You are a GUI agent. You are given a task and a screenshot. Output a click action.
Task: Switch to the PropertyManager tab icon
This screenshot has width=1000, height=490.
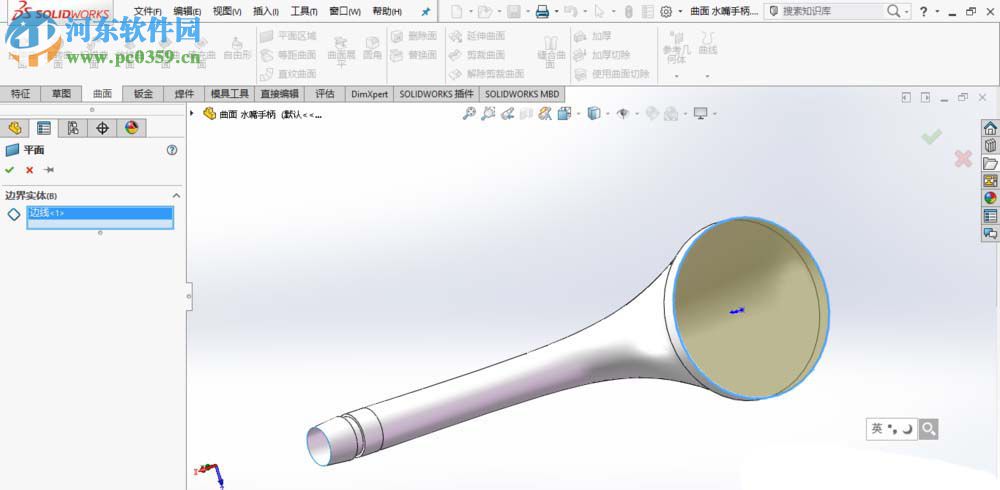[43, 128]
